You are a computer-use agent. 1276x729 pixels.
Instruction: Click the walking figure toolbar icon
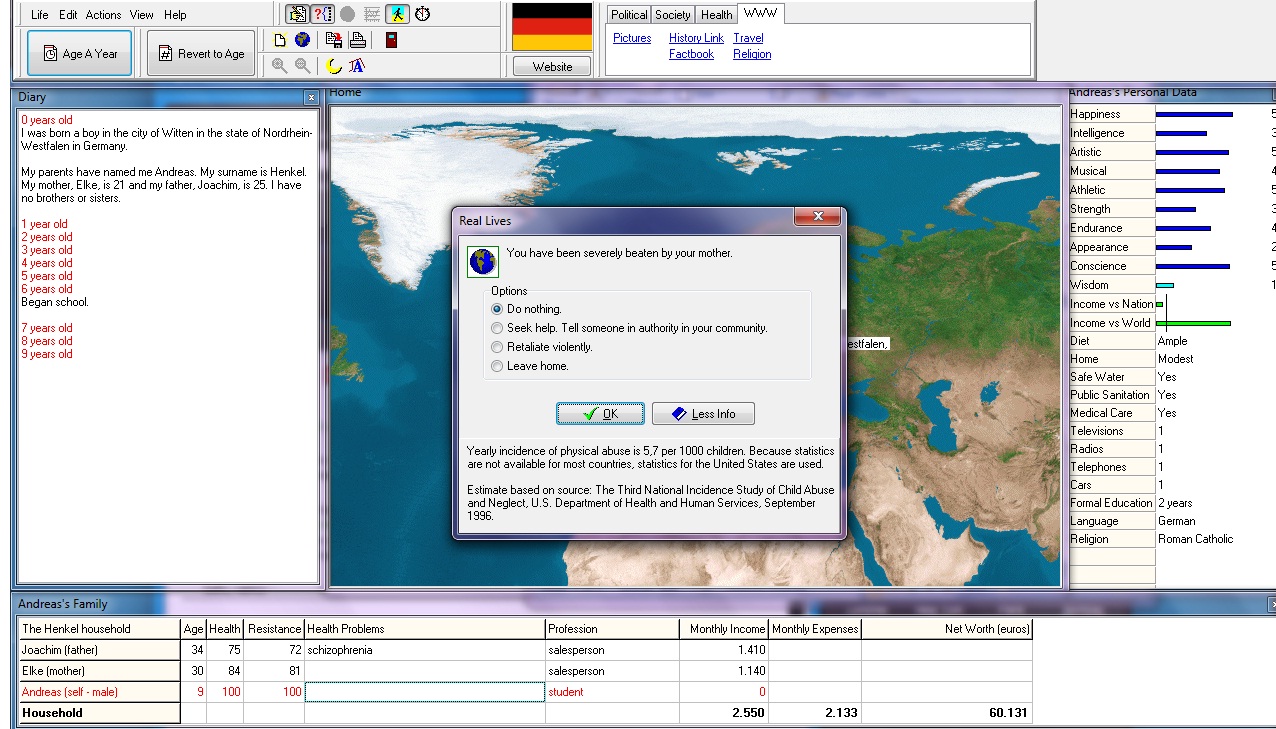coord(398,14)
